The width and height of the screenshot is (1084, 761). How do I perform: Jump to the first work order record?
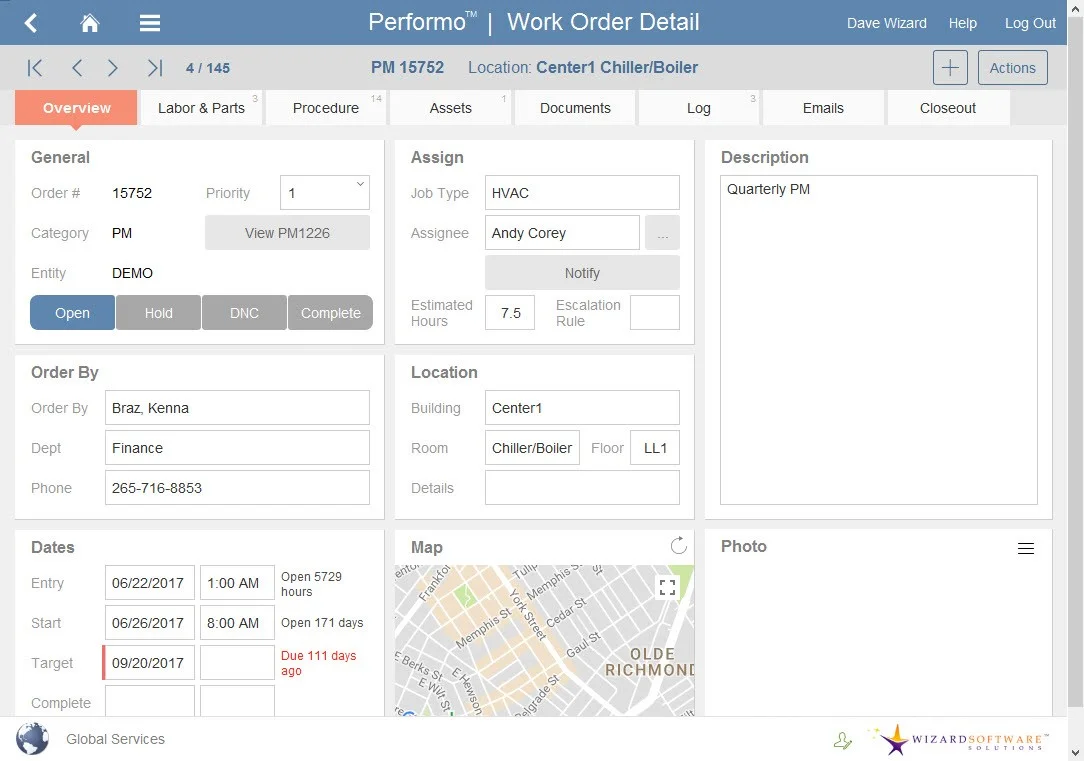pos(35,68)
